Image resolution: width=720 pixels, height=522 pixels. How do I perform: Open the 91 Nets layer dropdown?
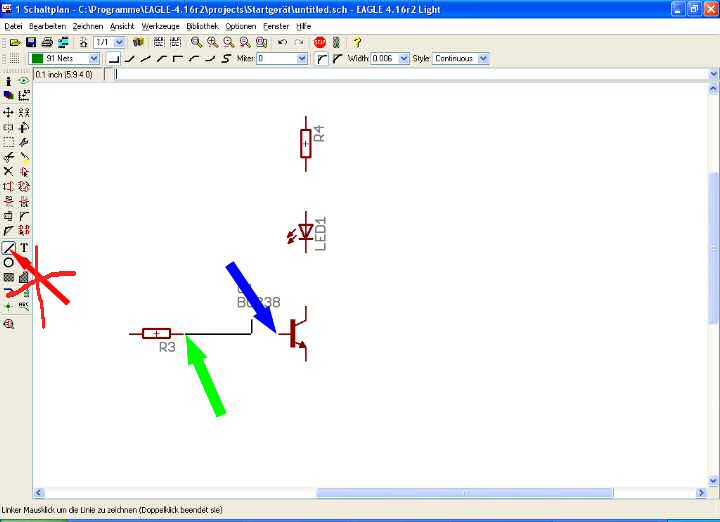[94, 59]
